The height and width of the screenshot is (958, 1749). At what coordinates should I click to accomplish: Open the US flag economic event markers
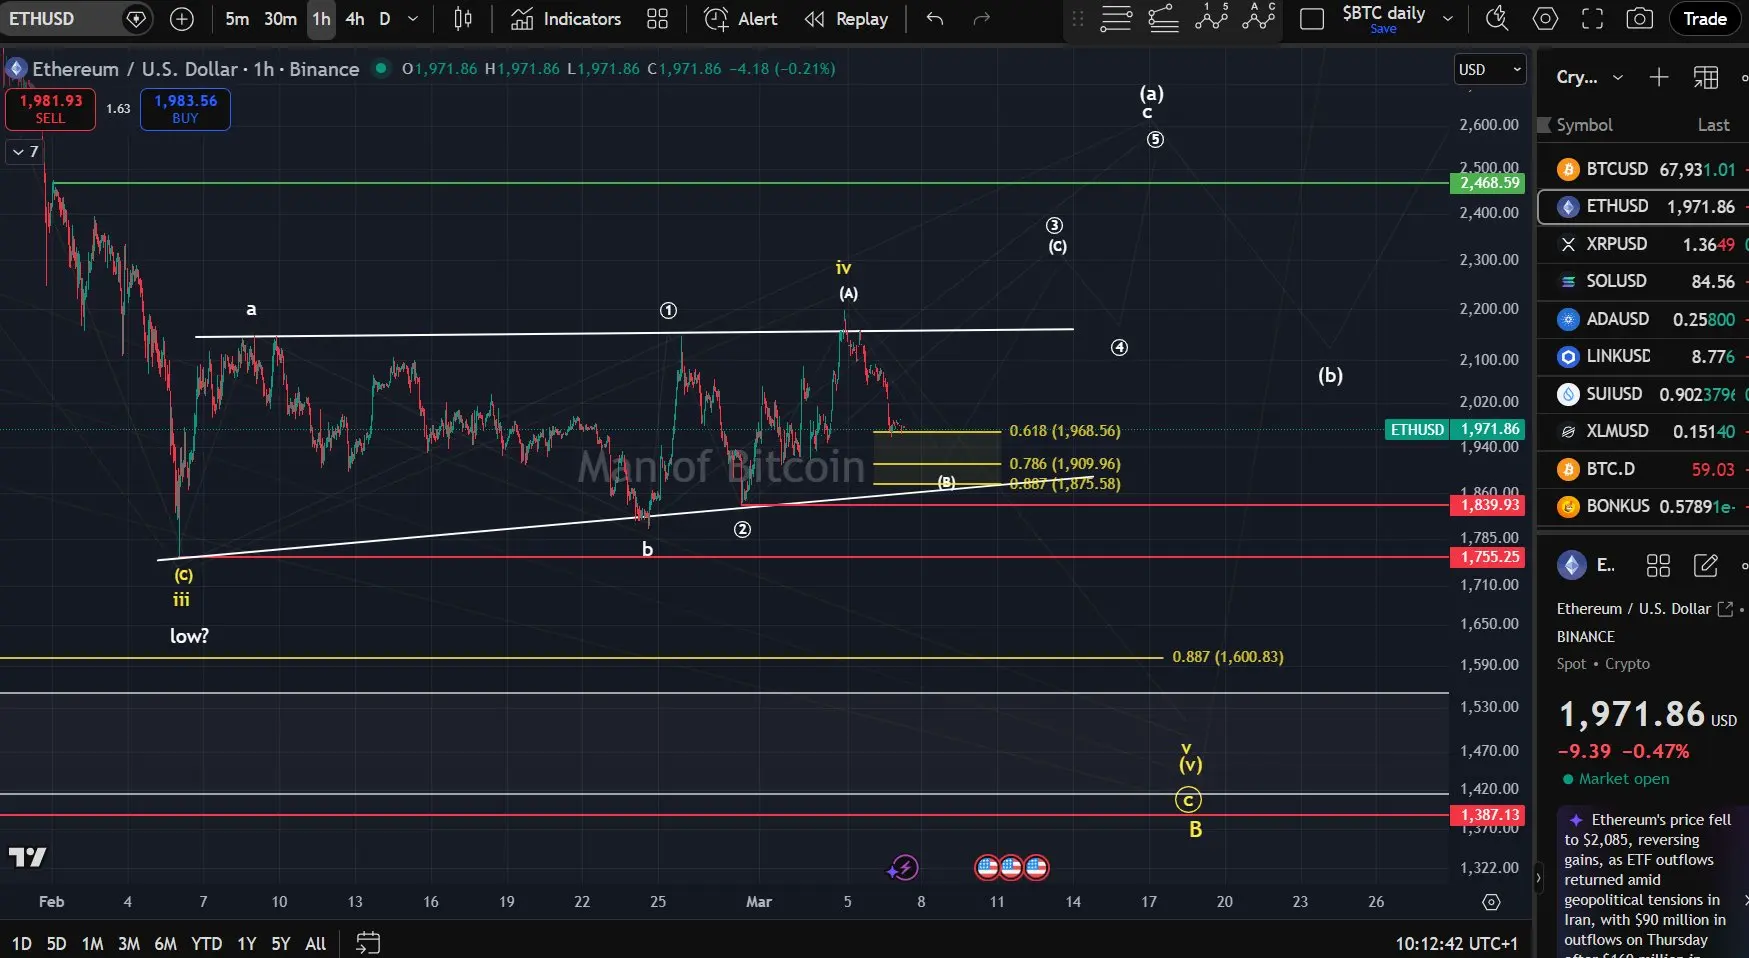click(1011, 867)
